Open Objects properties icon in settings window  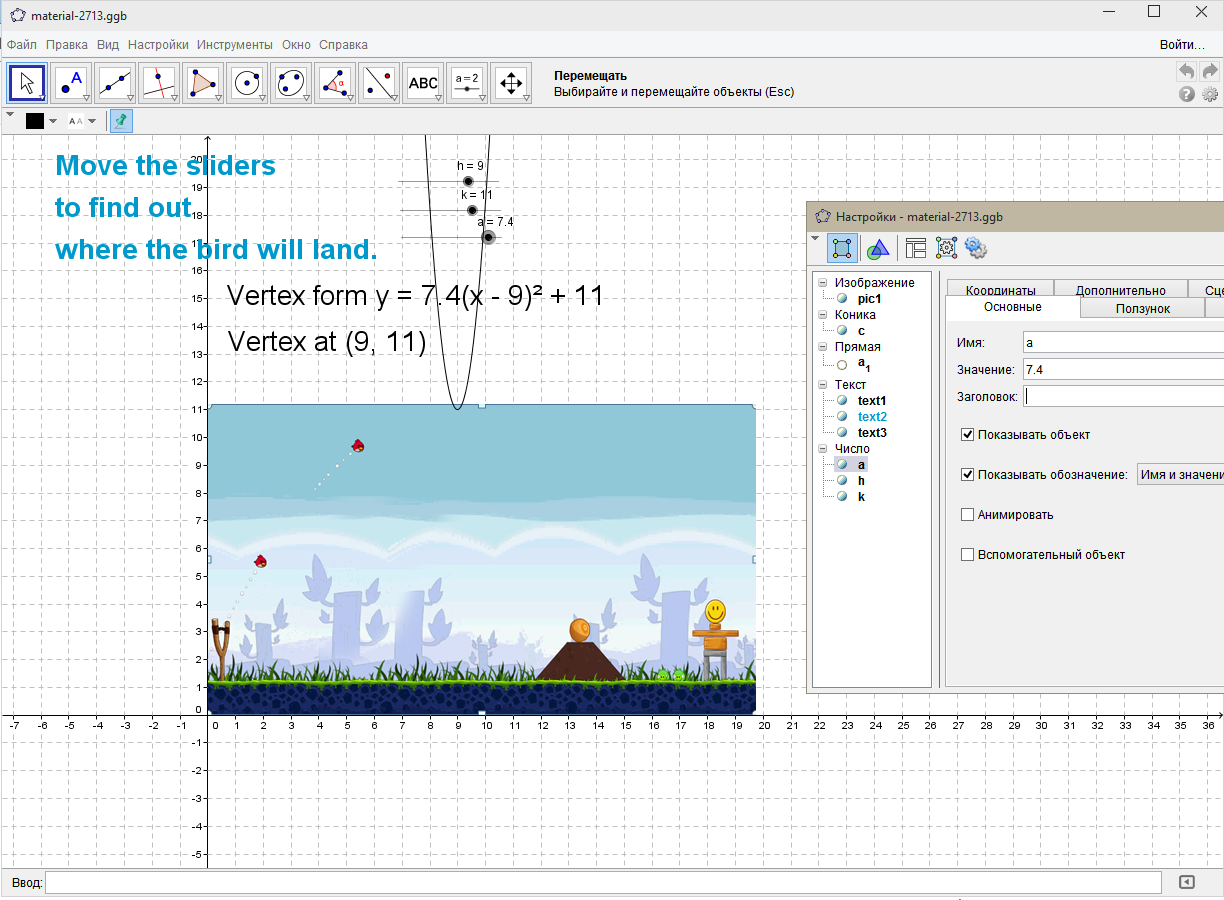(x=843, y=248)
